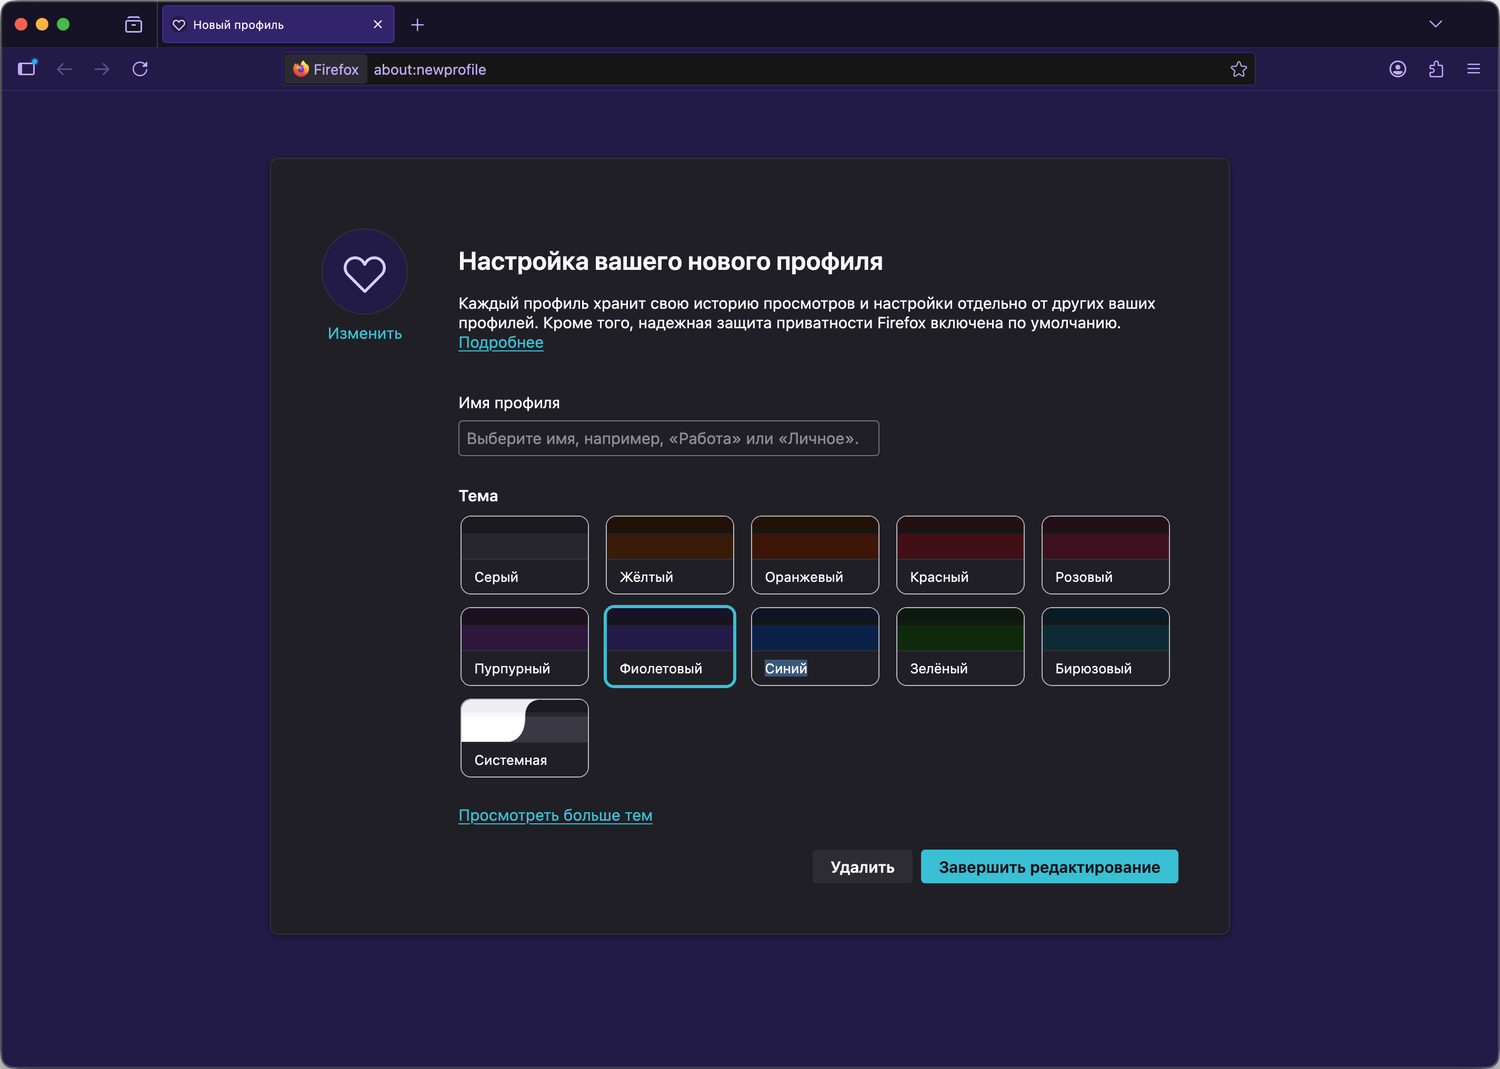Reload the current page

140,69
